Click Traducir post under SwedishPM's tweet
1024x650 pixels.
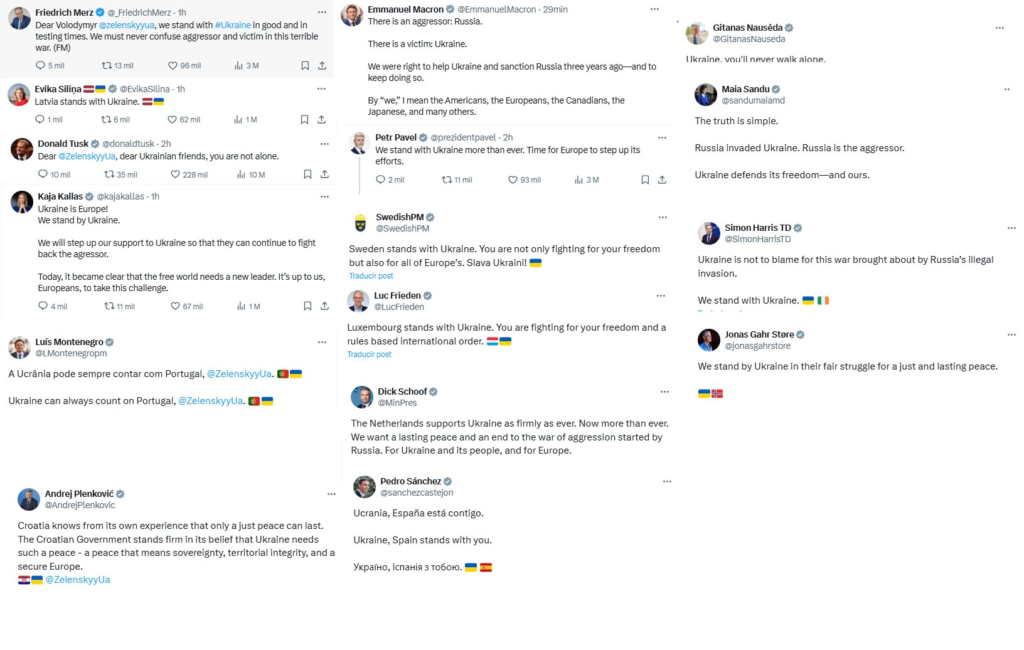click(x=371, y=276)
